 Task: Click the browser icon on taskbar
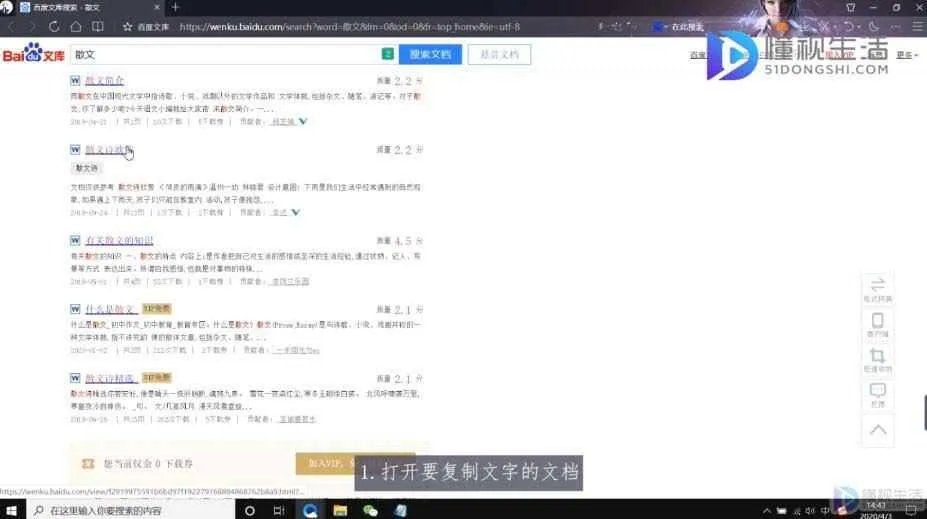coord(310,510)
